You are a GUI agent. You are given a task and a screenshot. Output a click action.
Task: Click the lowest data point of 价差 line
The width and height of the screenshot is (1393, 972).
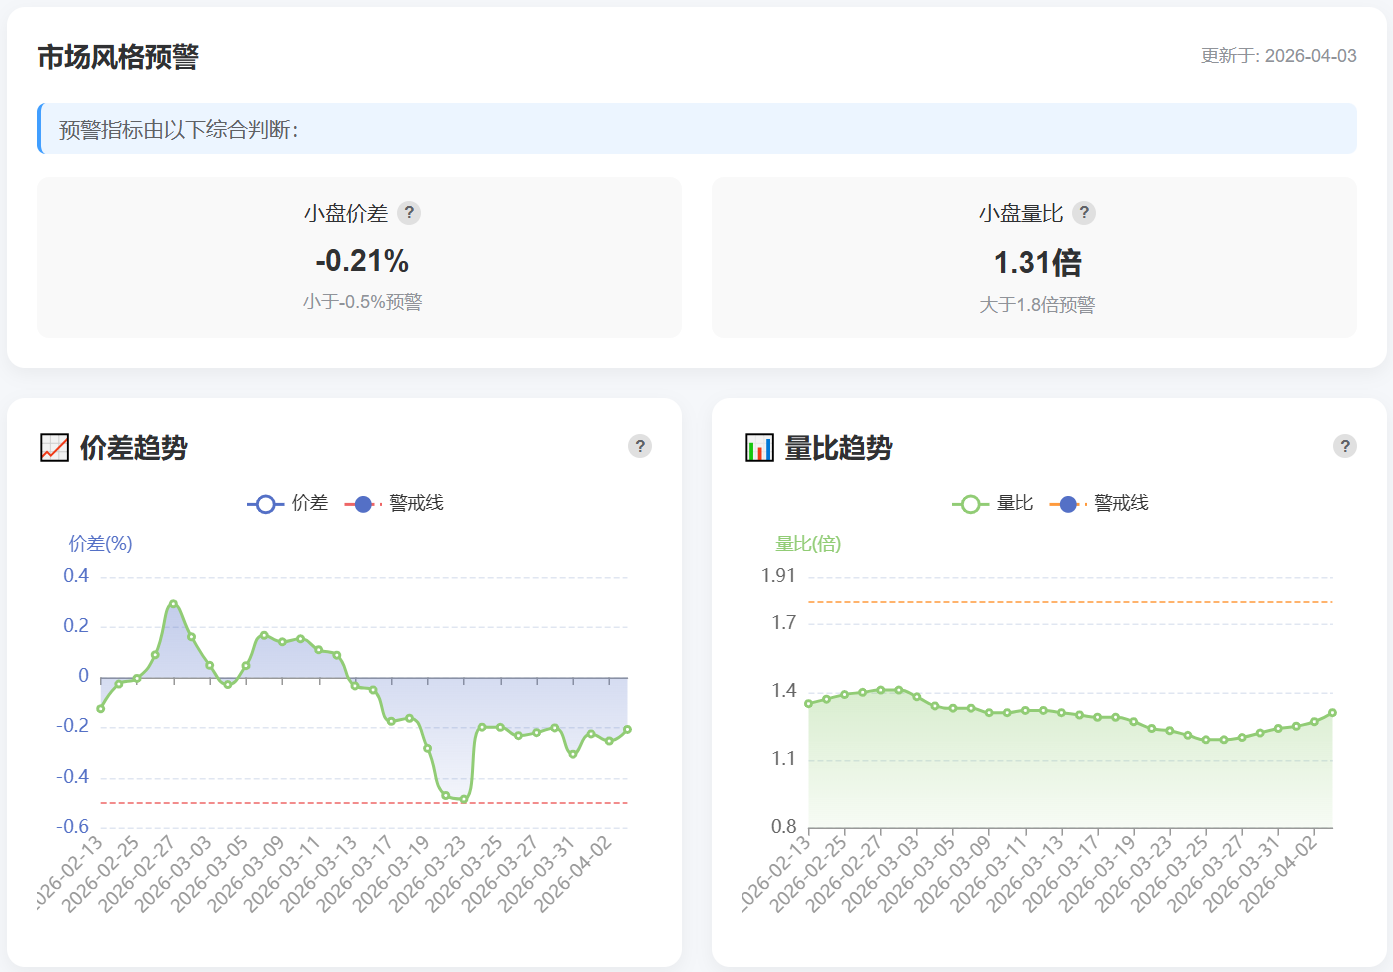[x=464, y=800]
